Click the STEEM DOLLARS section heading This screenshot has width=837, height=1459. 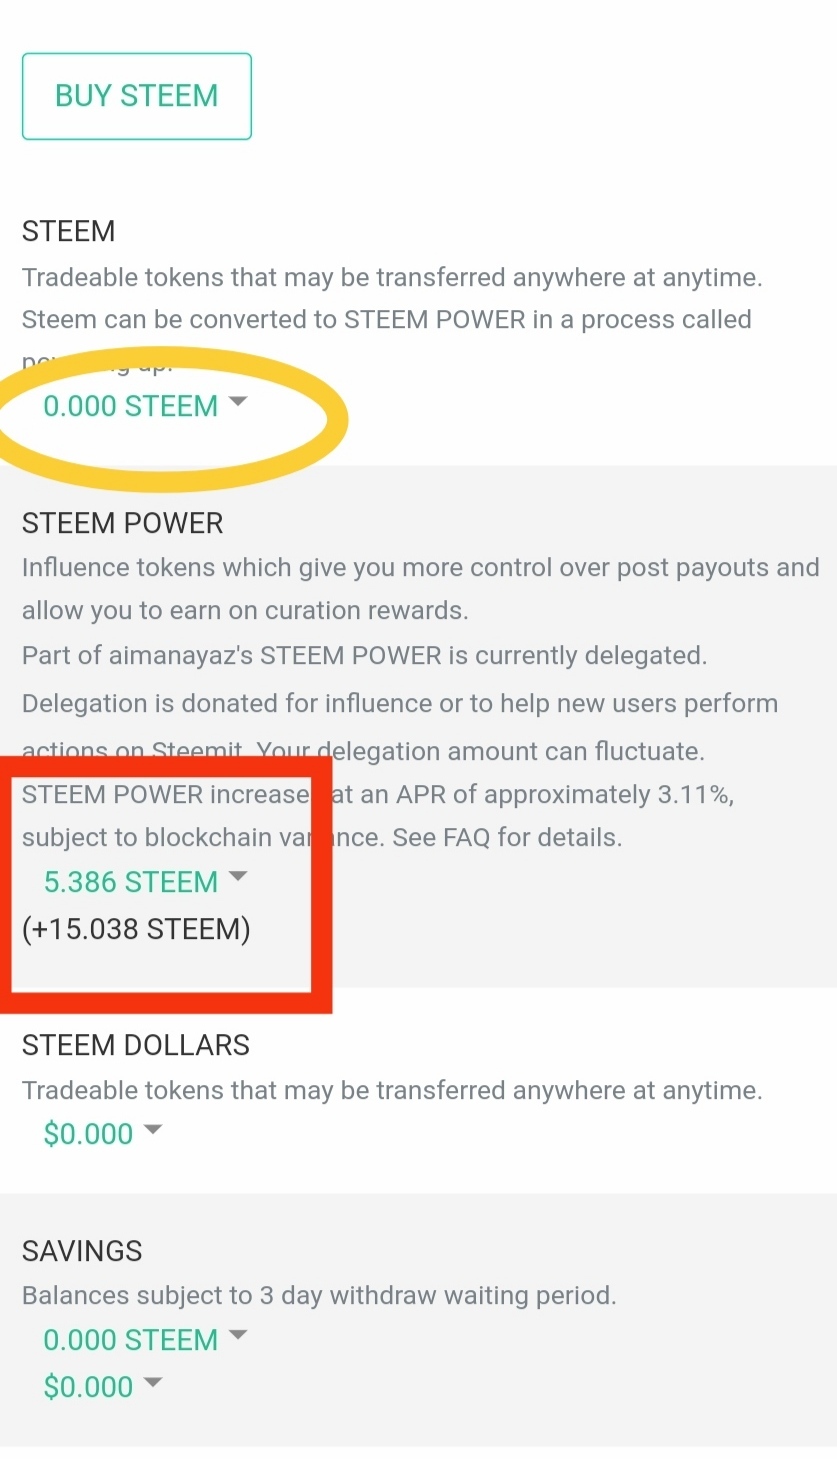[x=136, y=1045]
